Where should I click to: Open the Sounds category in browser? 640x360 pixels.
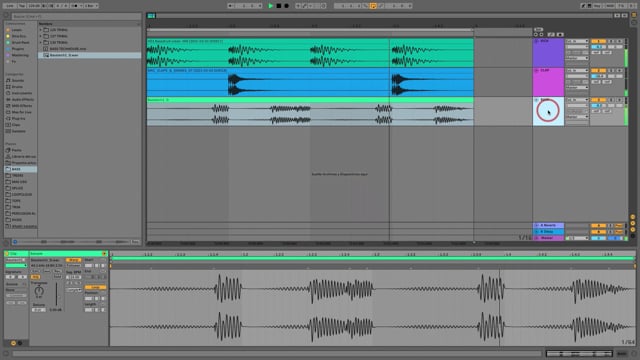tap(18, 80)
